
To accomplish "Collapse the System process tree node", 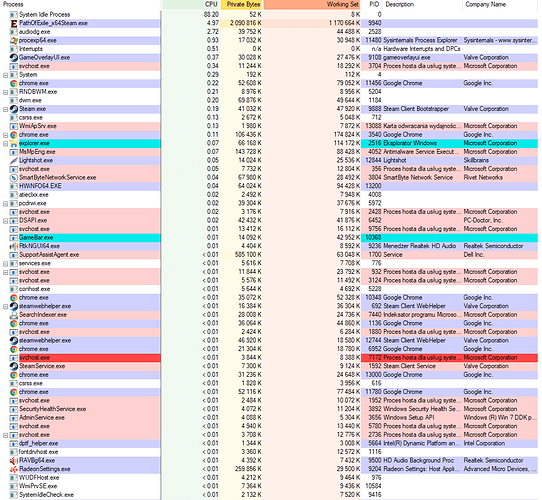I will point(5,75).
